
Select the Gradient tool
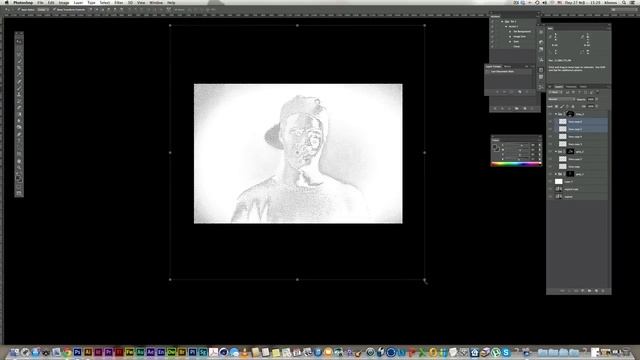click(19, 114)
